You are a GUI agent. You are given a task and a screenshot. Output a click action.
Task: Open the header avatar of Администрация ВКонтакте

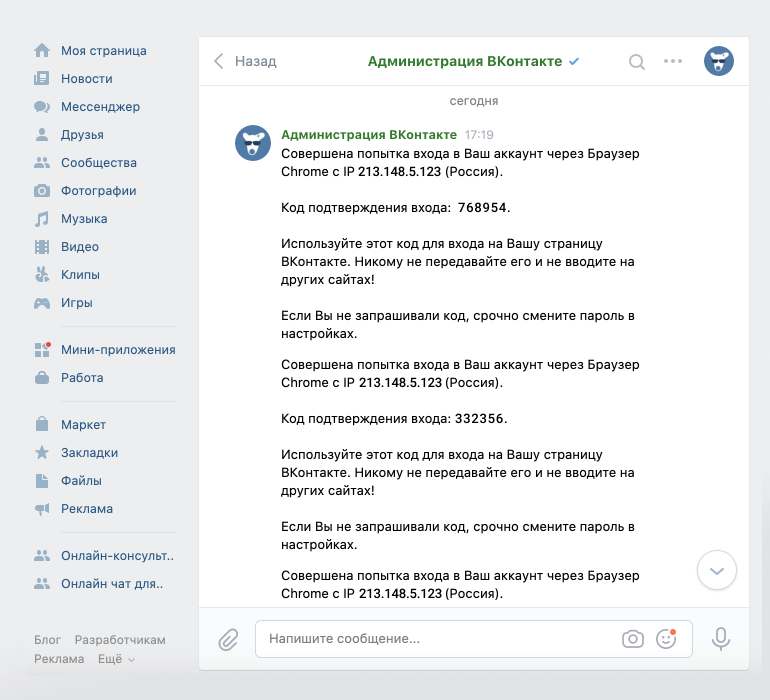718,61
